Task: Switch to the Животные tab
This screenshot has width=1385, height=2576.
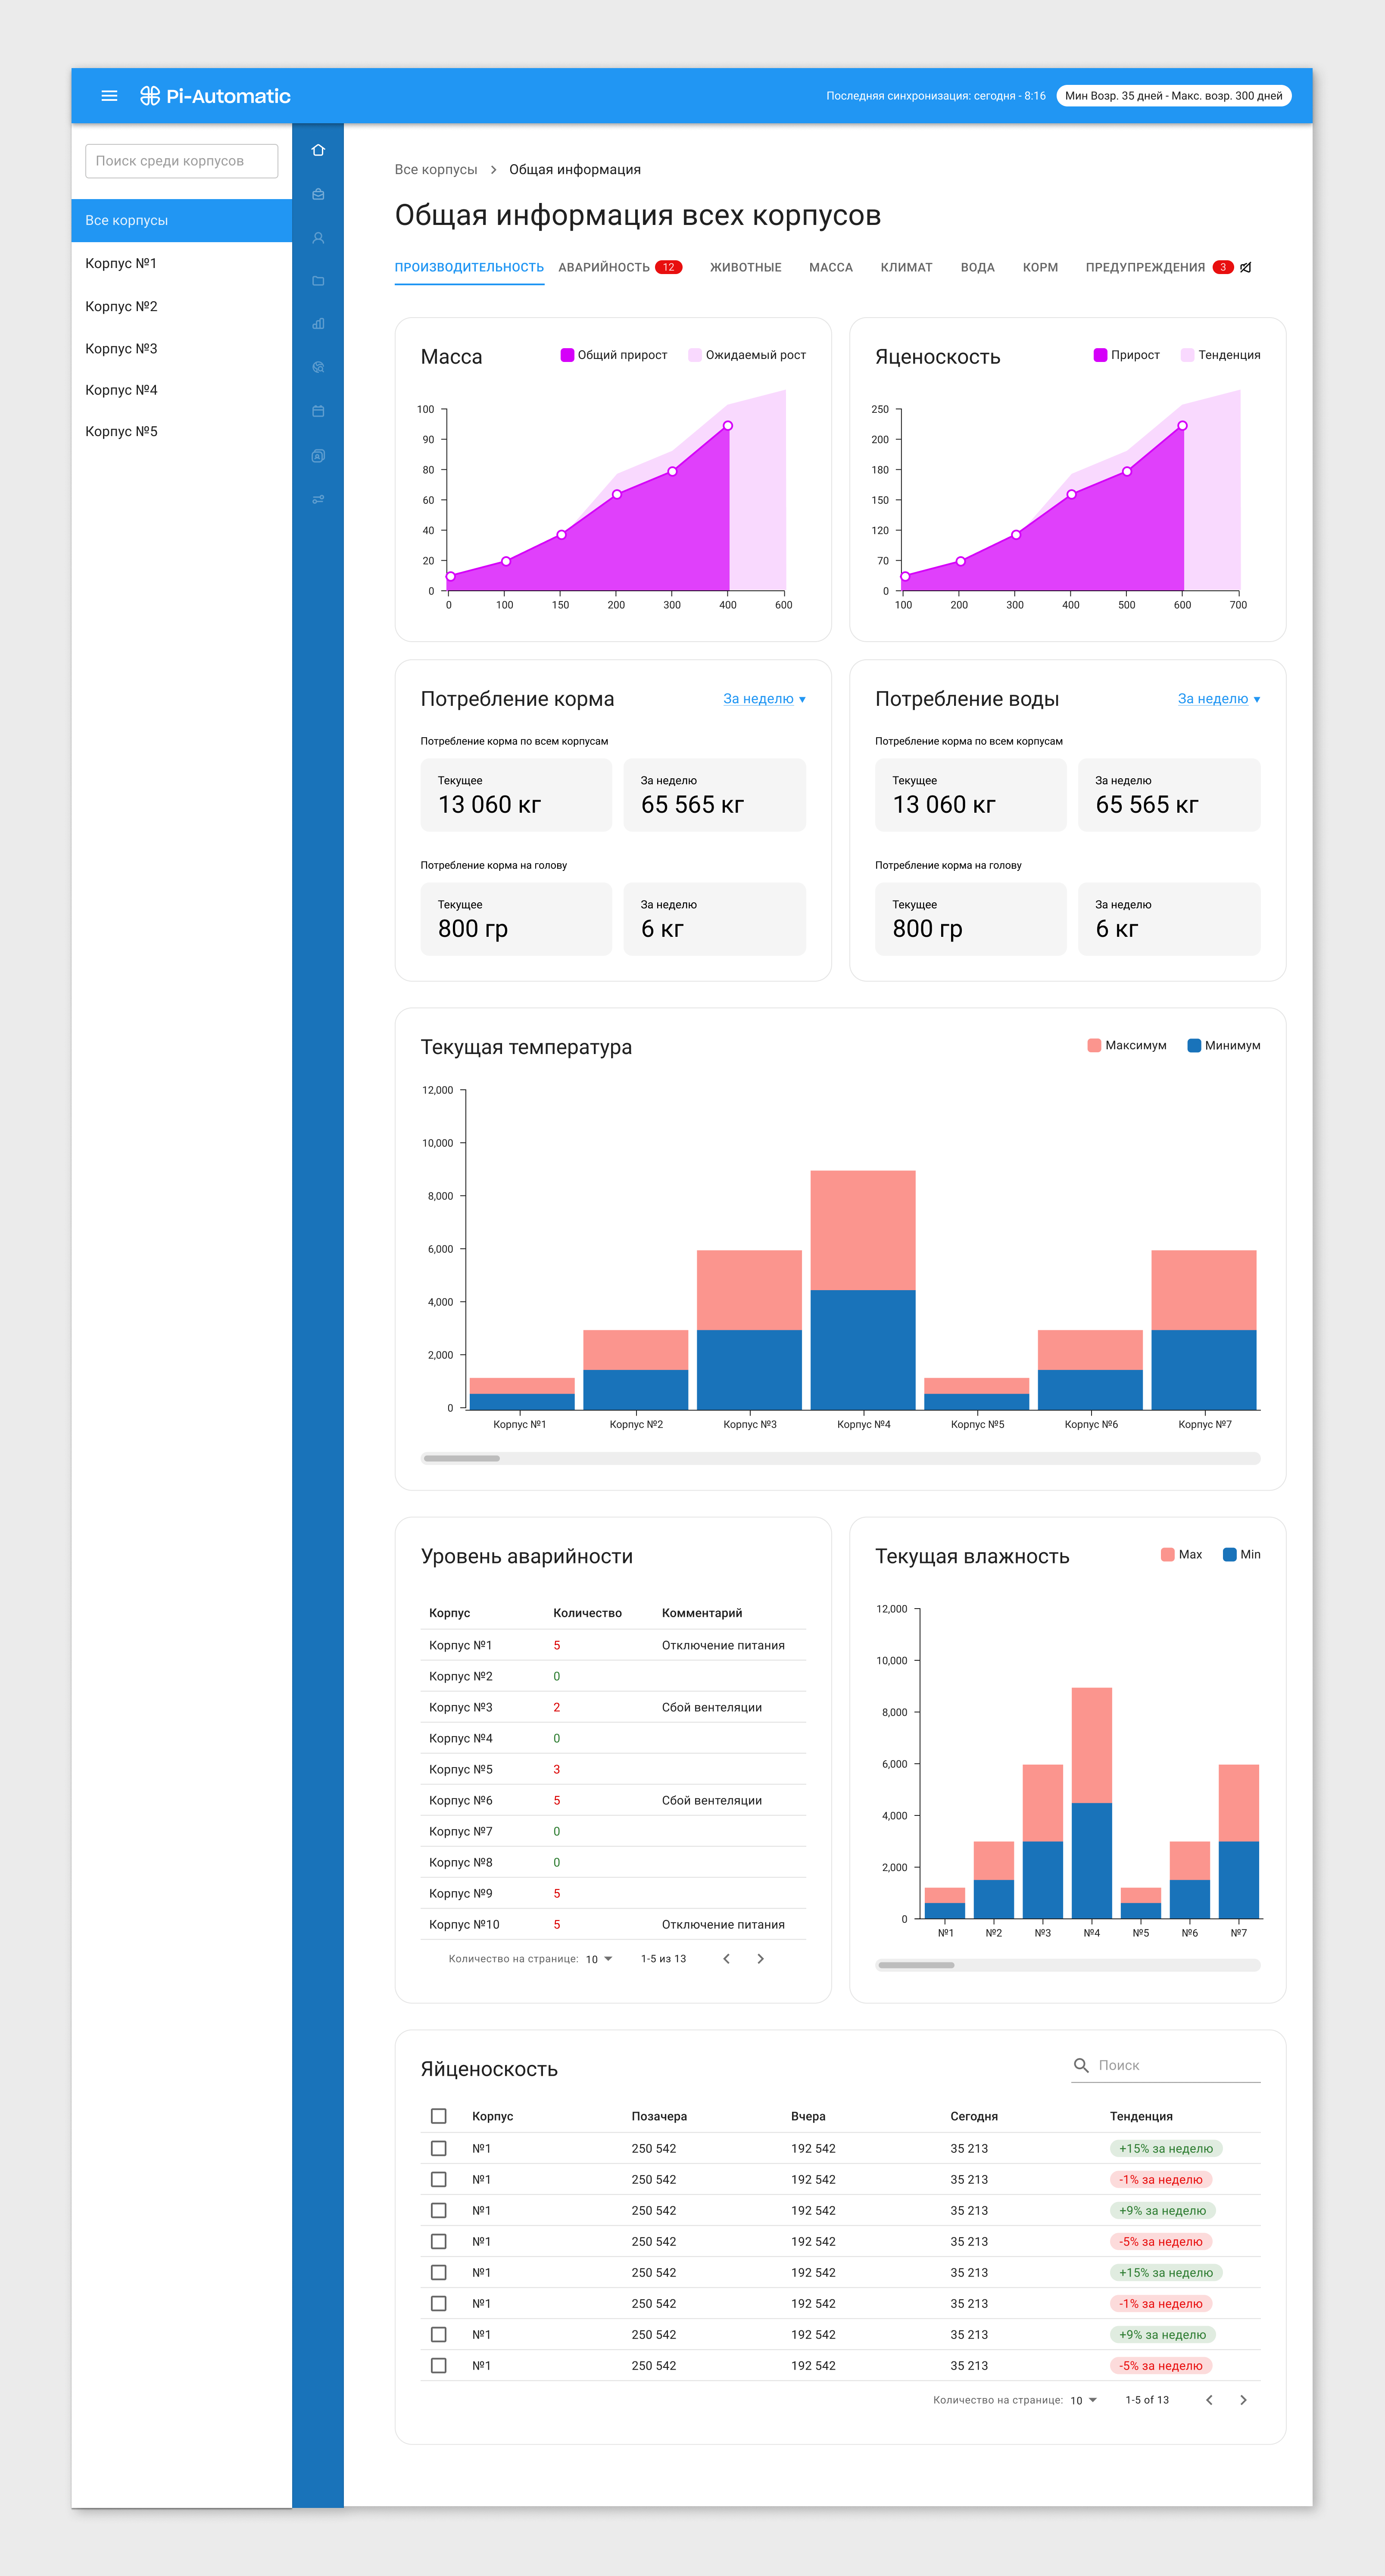Action: (746, 267)
